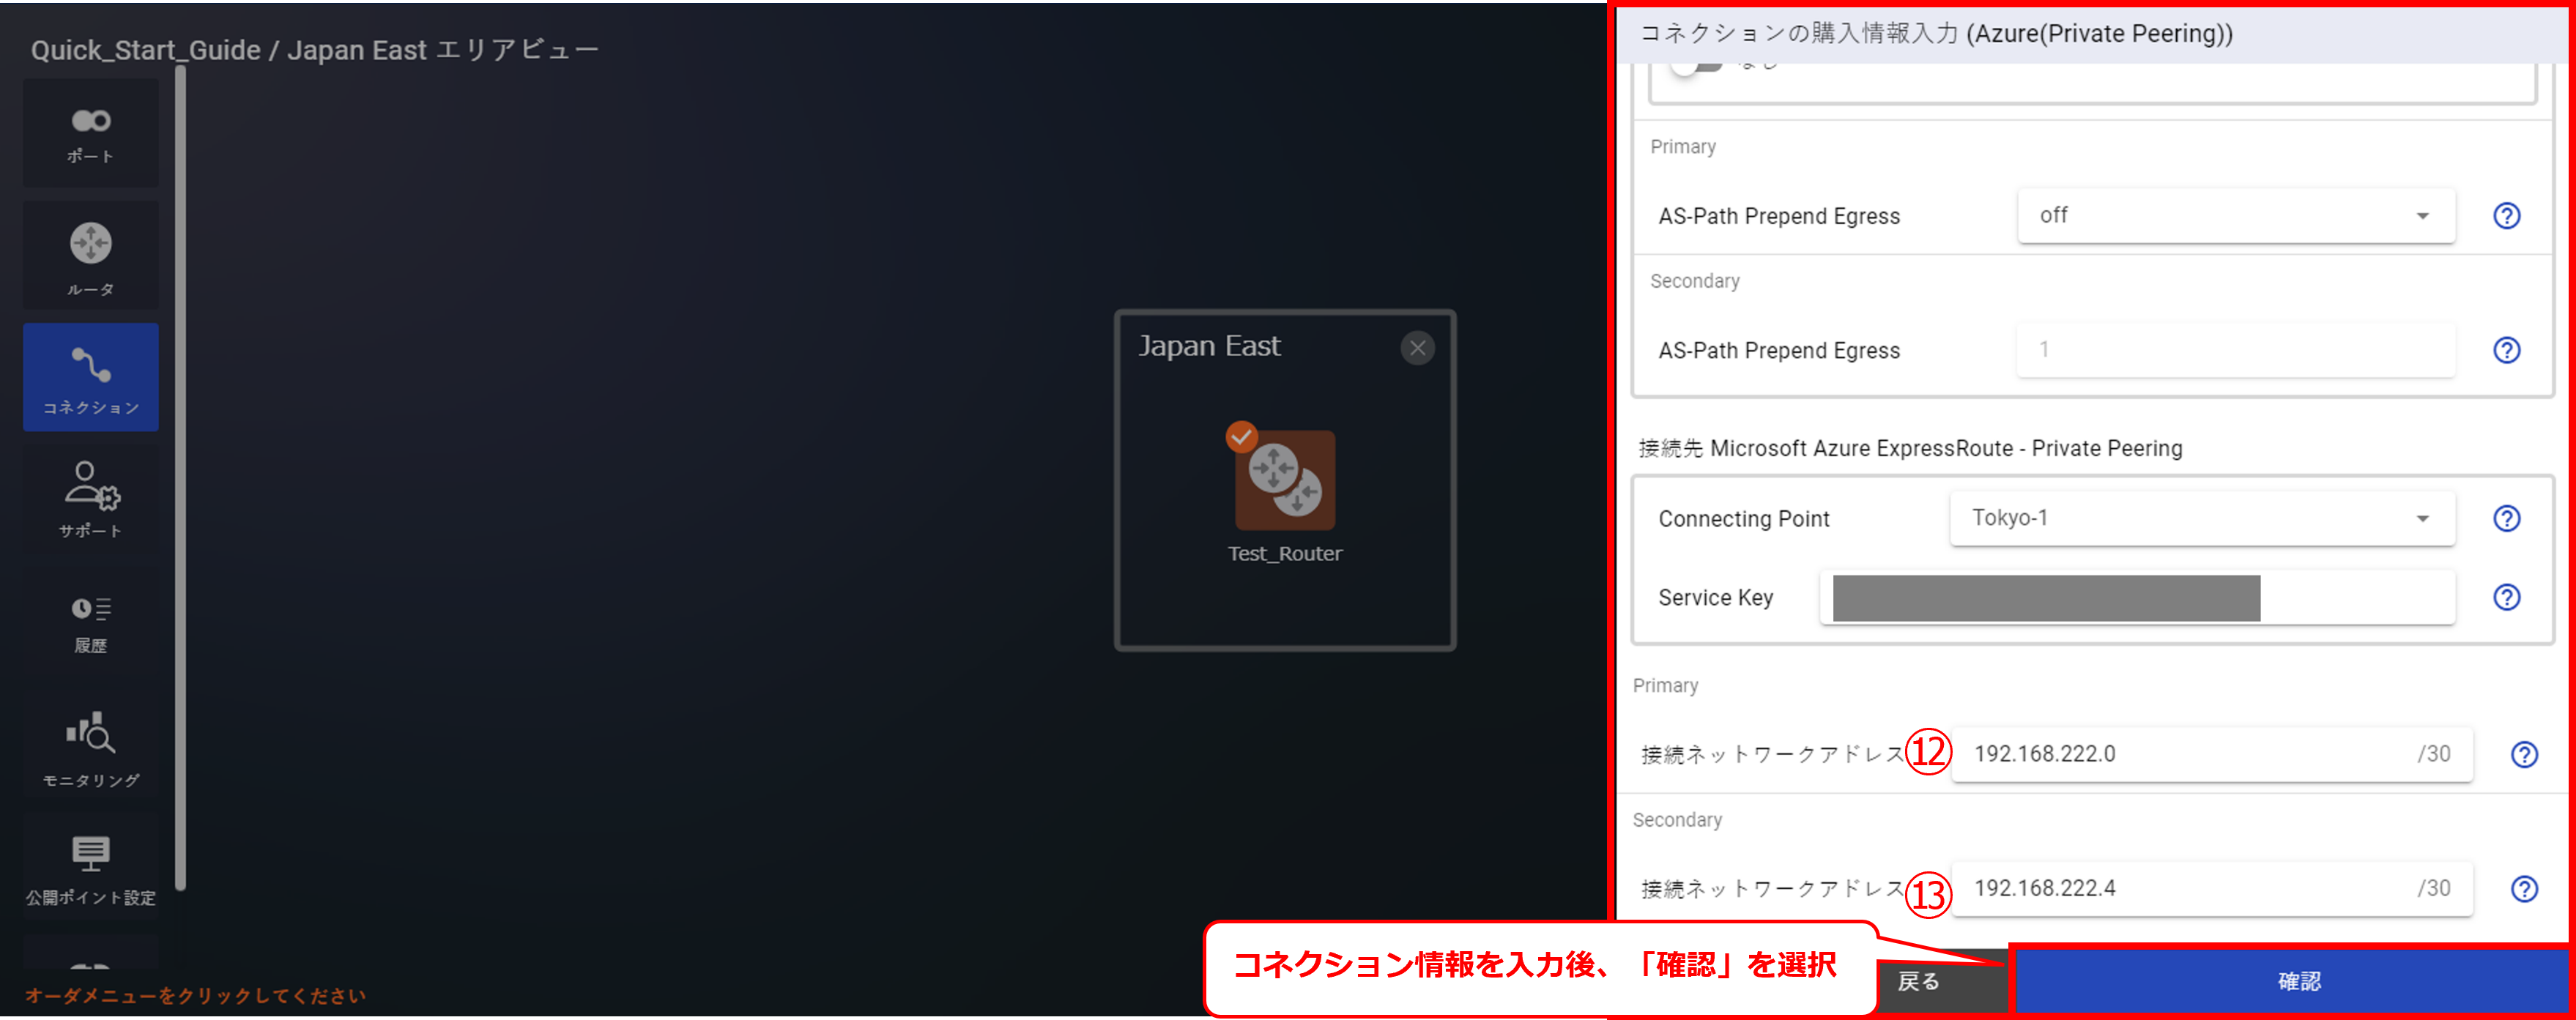Viewport: 2576px width, 1020px height.
Task: Edit Secondary address field 192.168.222.4
Action: point(2212,888)
